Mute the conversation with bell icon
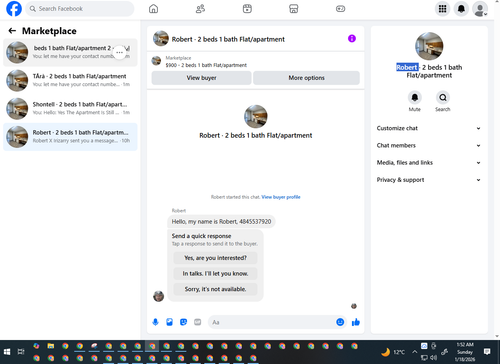 coord(415,97)
